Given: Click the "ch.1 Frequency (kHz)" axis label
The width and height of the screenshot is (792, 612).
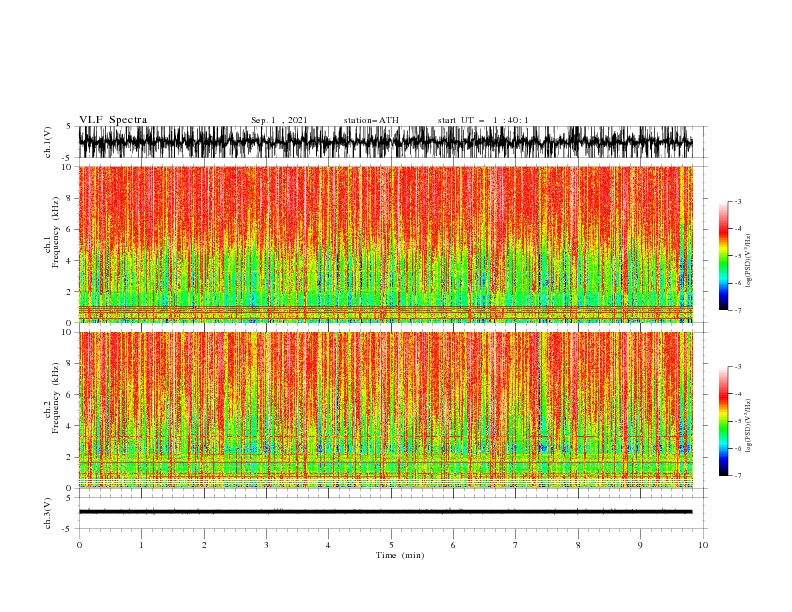Looking at the screenshot, I should click(x=52, y=234).
